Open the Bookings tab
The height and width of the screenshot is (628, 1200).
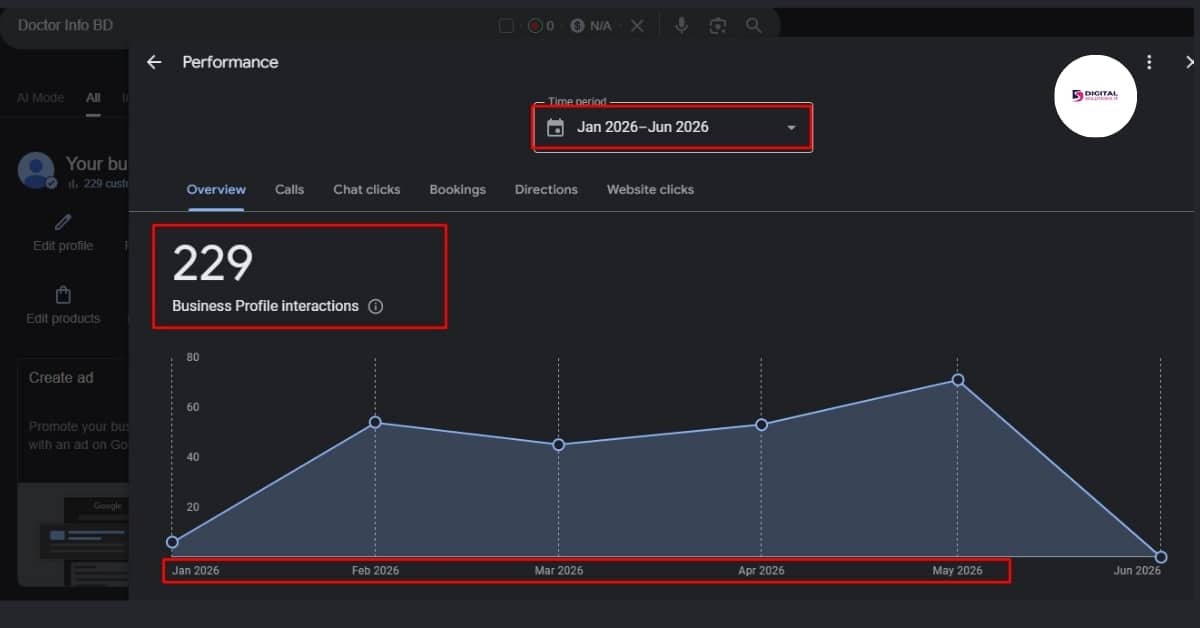click(458, 189)
